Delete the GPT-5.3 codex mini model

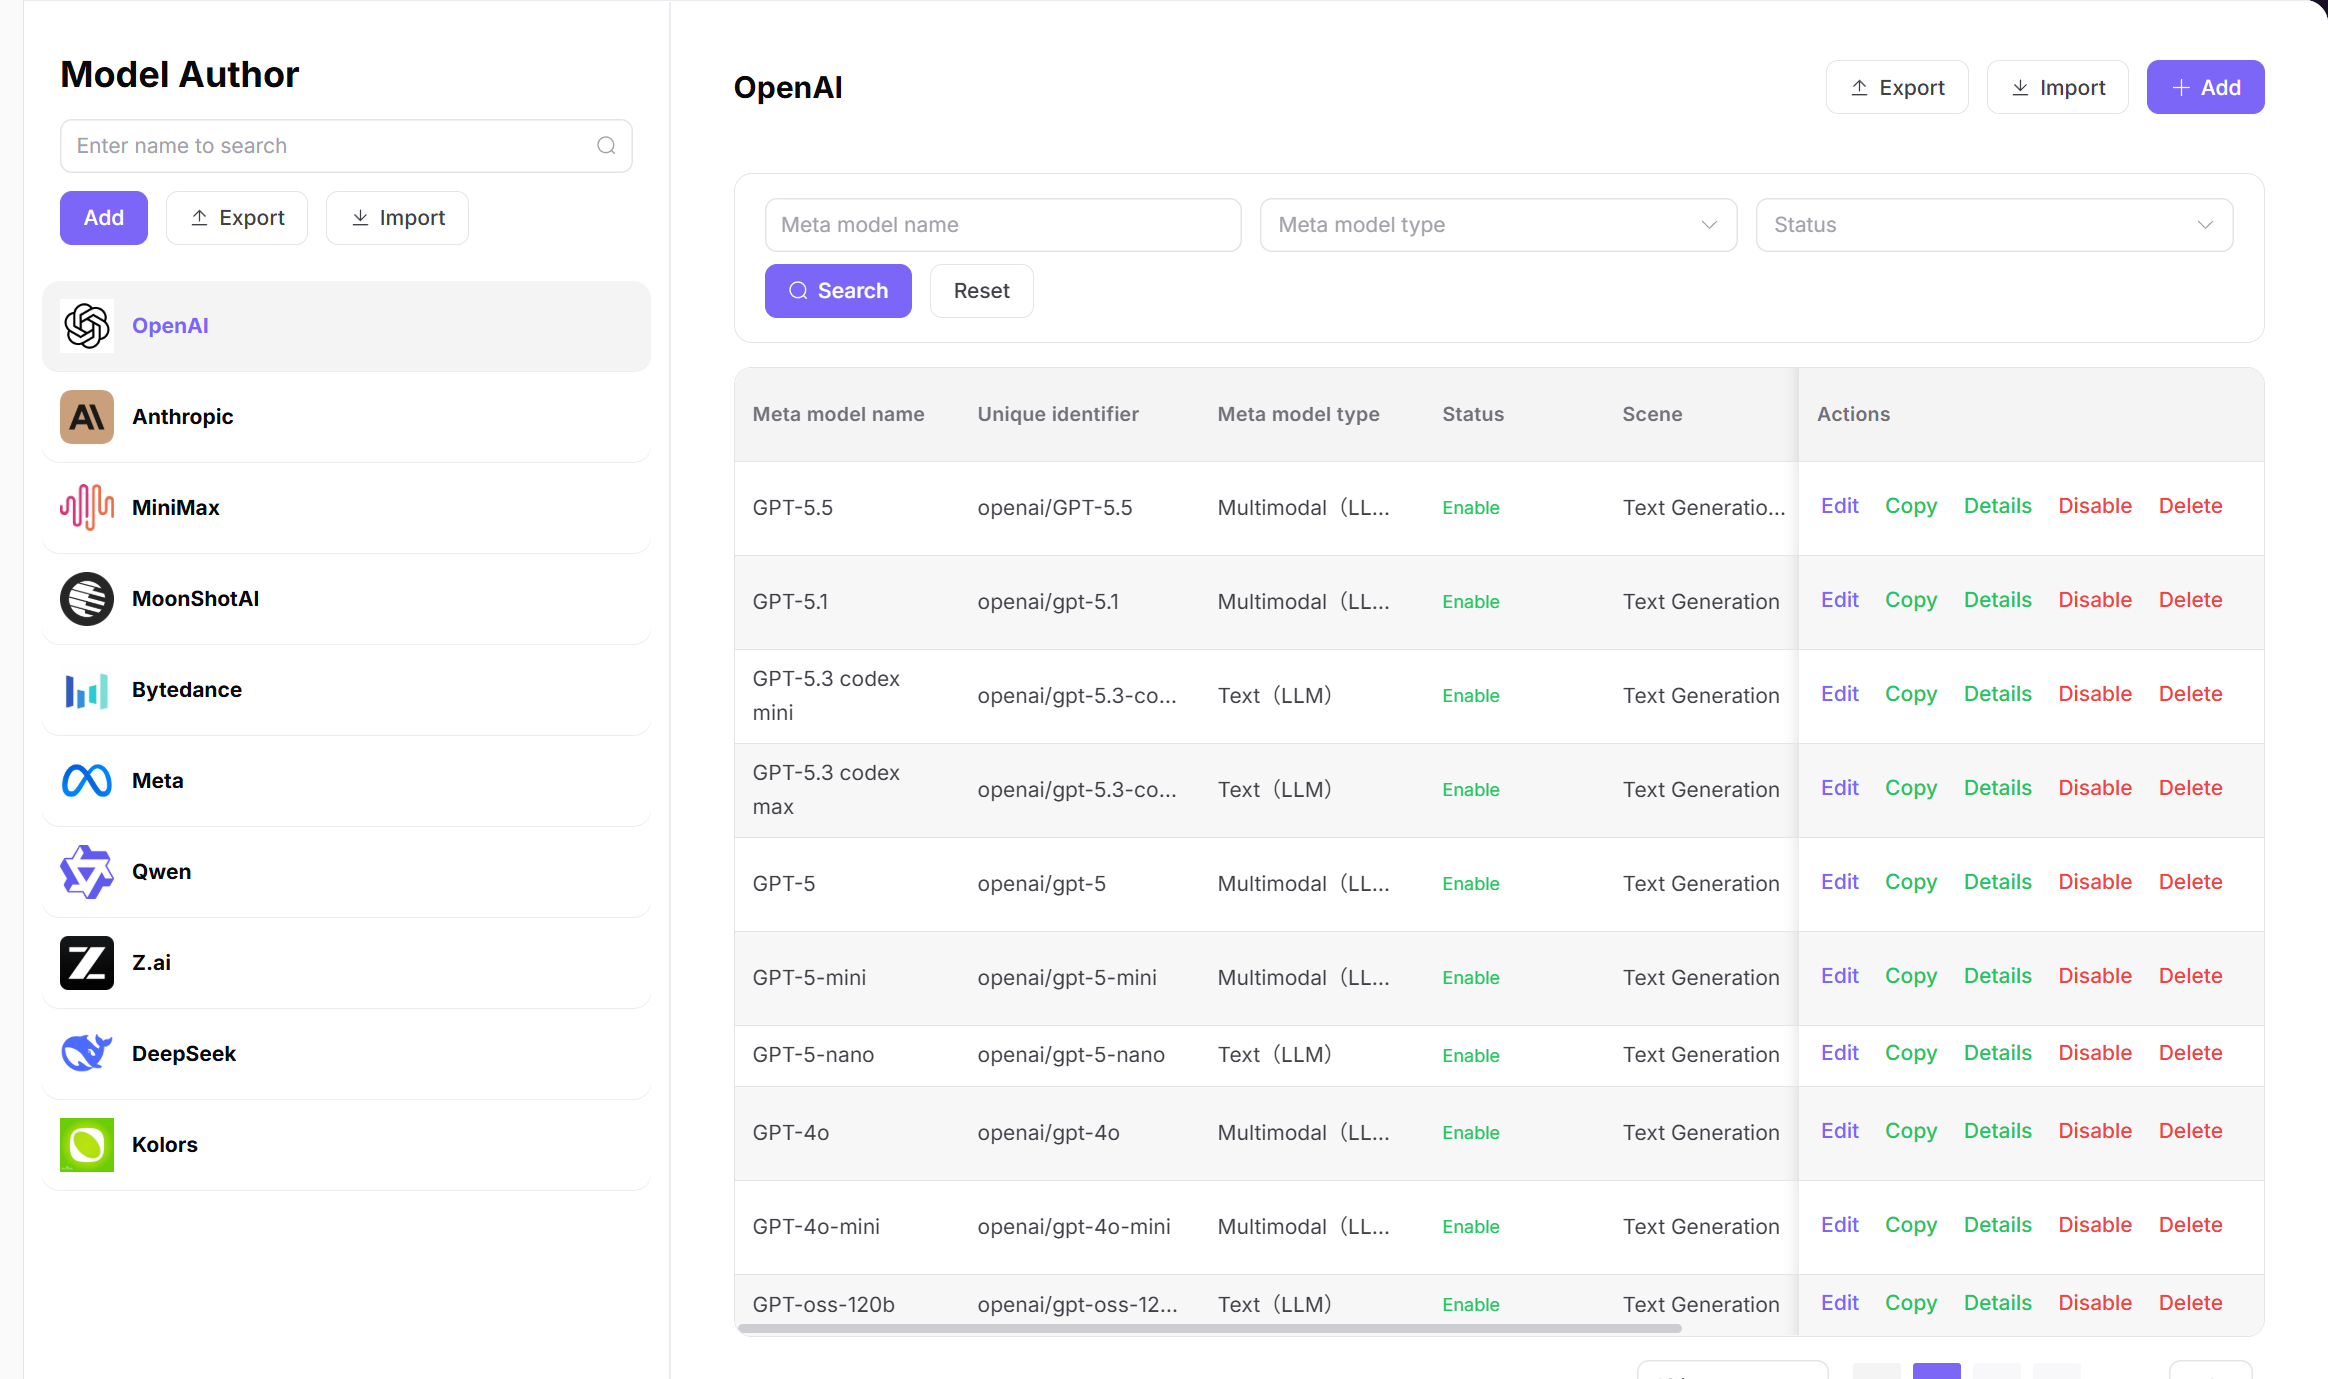[2191, 694]
